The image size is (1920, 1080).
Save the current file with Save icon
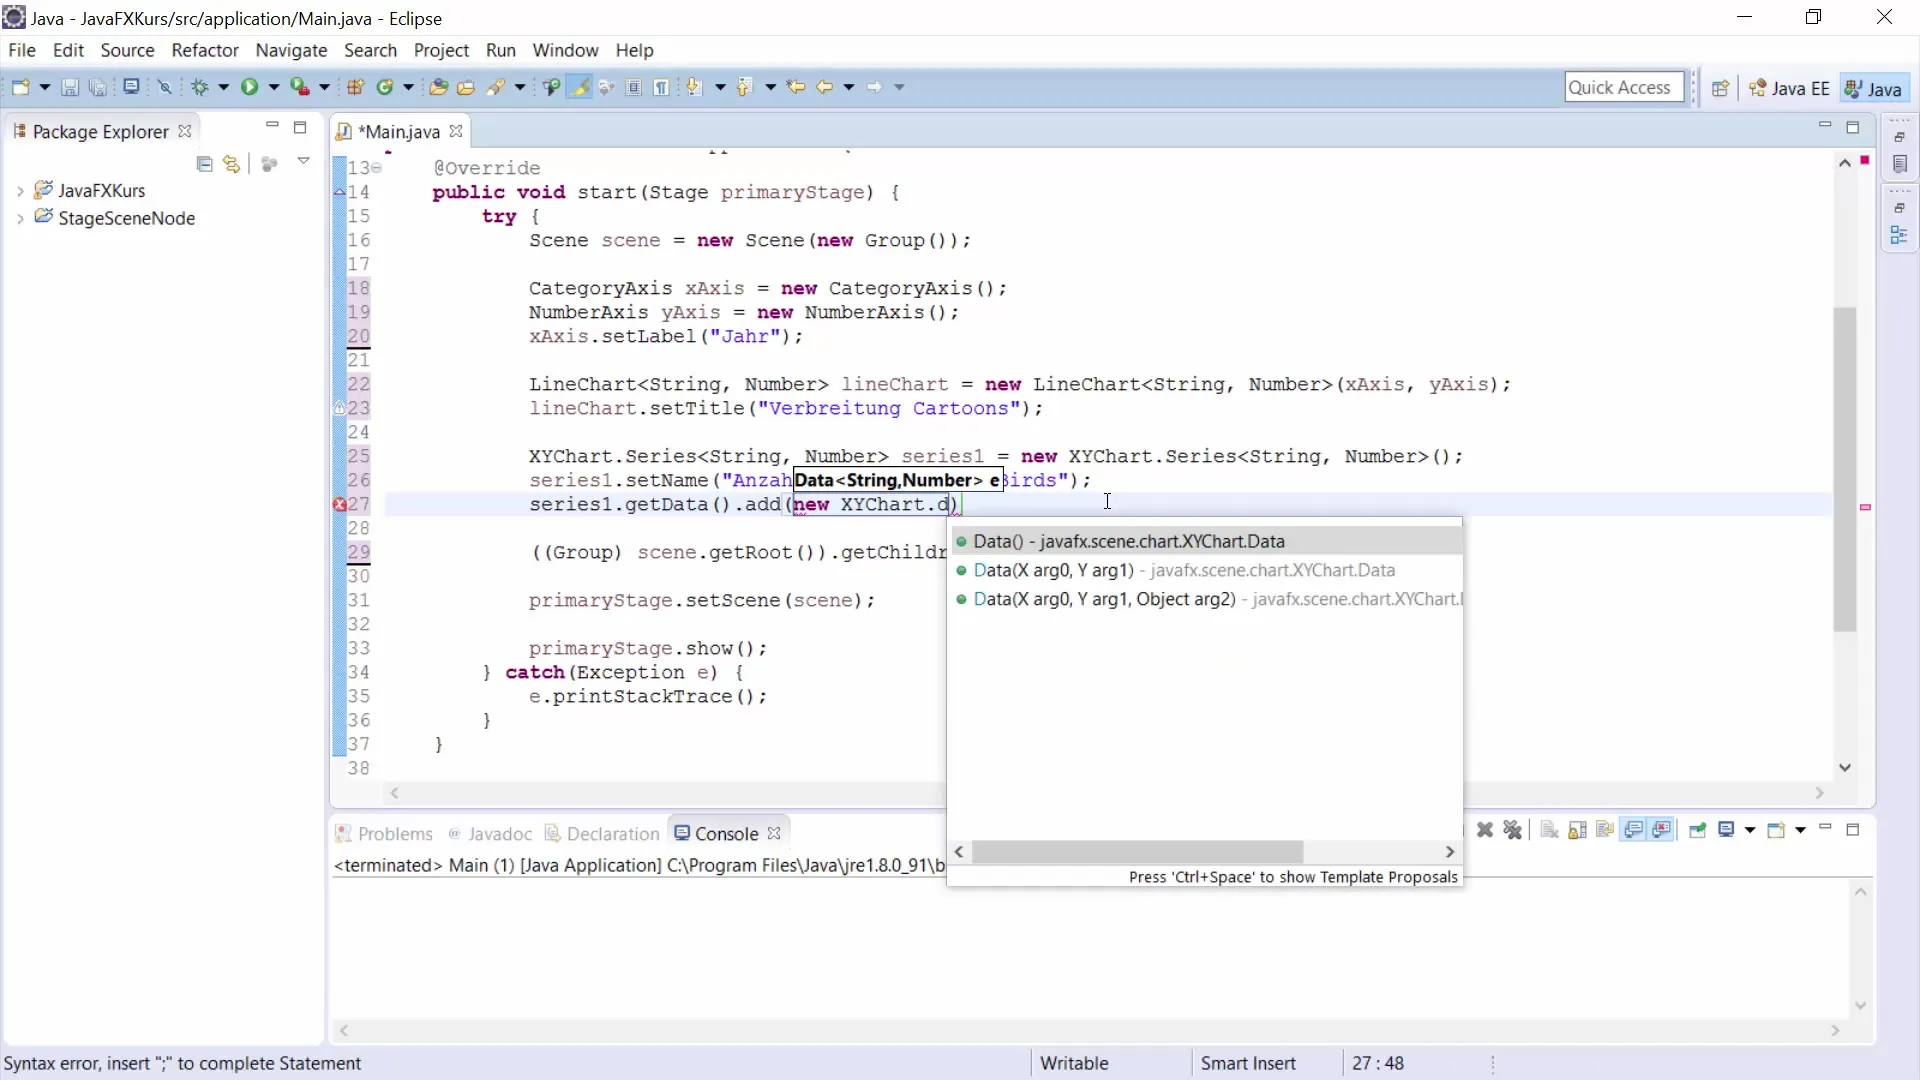[x=69, y=87]
